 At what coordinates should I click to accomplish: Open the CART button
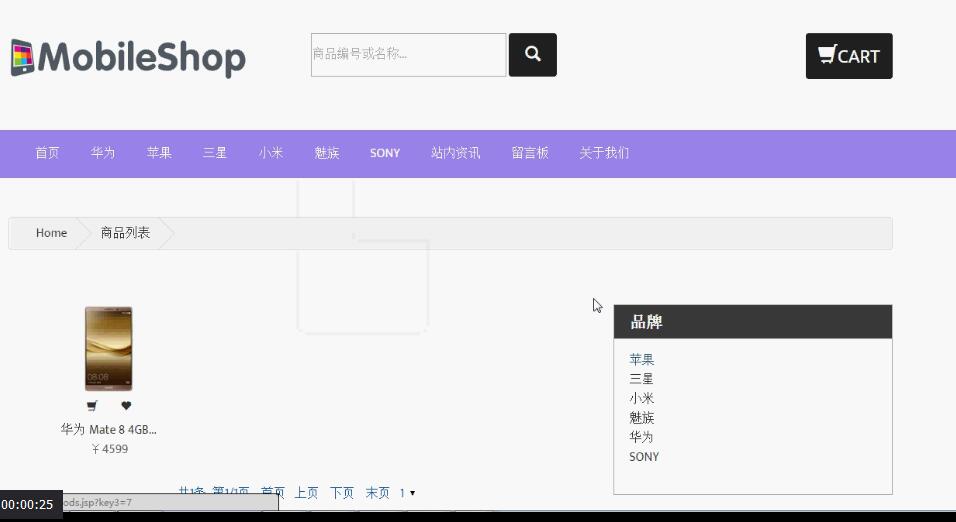coord(849,56)
